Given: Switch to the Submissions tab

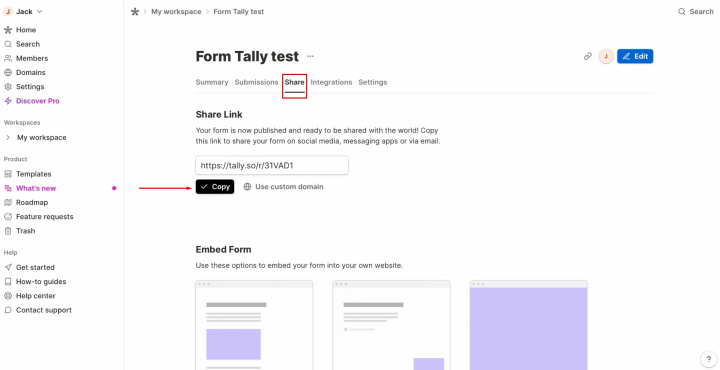Looking at the screenshot, I should (256, 82).
